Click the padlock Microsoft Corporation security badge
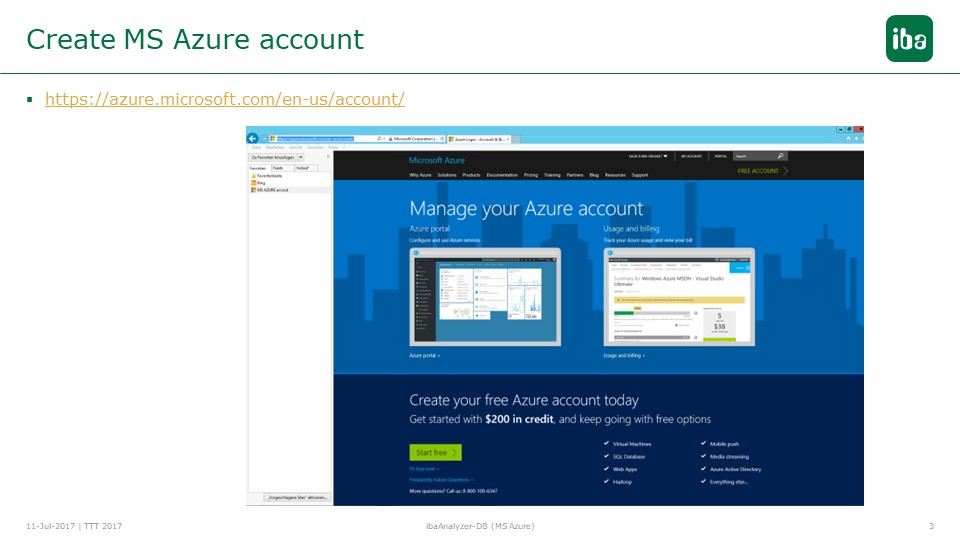This screenshot has width=960, height=540. (x=414, y=139)
